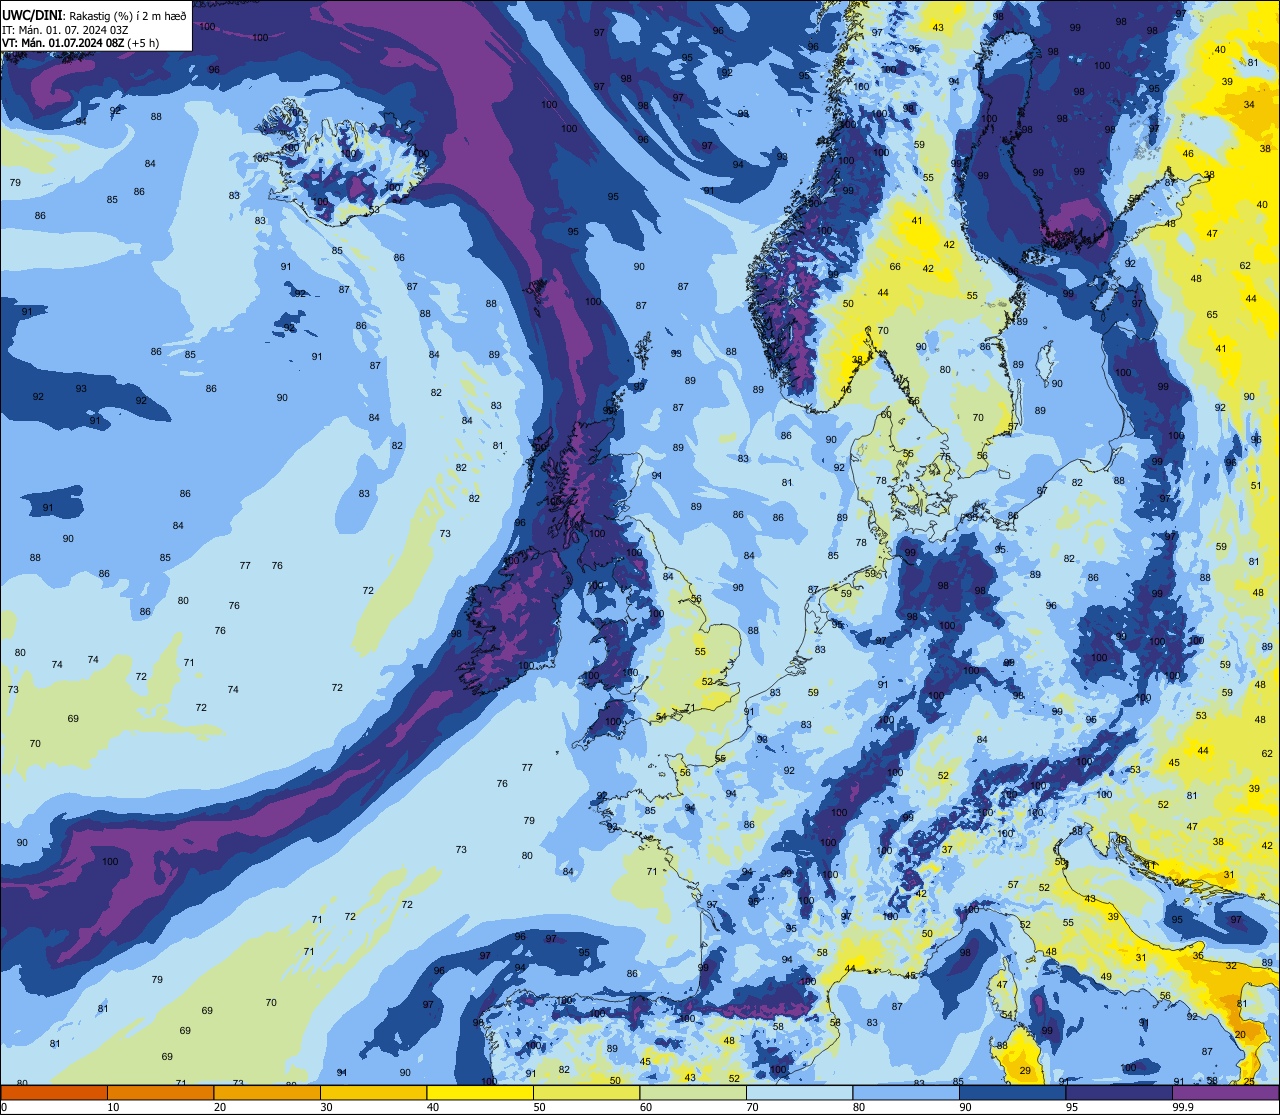Click the legend scale label 95

[x=1072, y=1107]
